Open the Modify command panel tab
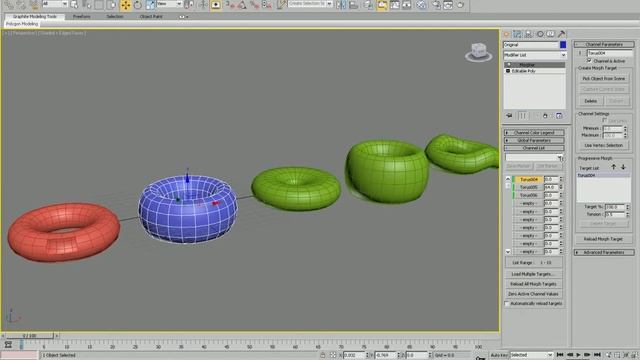Screen dimensions: 640x360 click(x=517, y=34)
